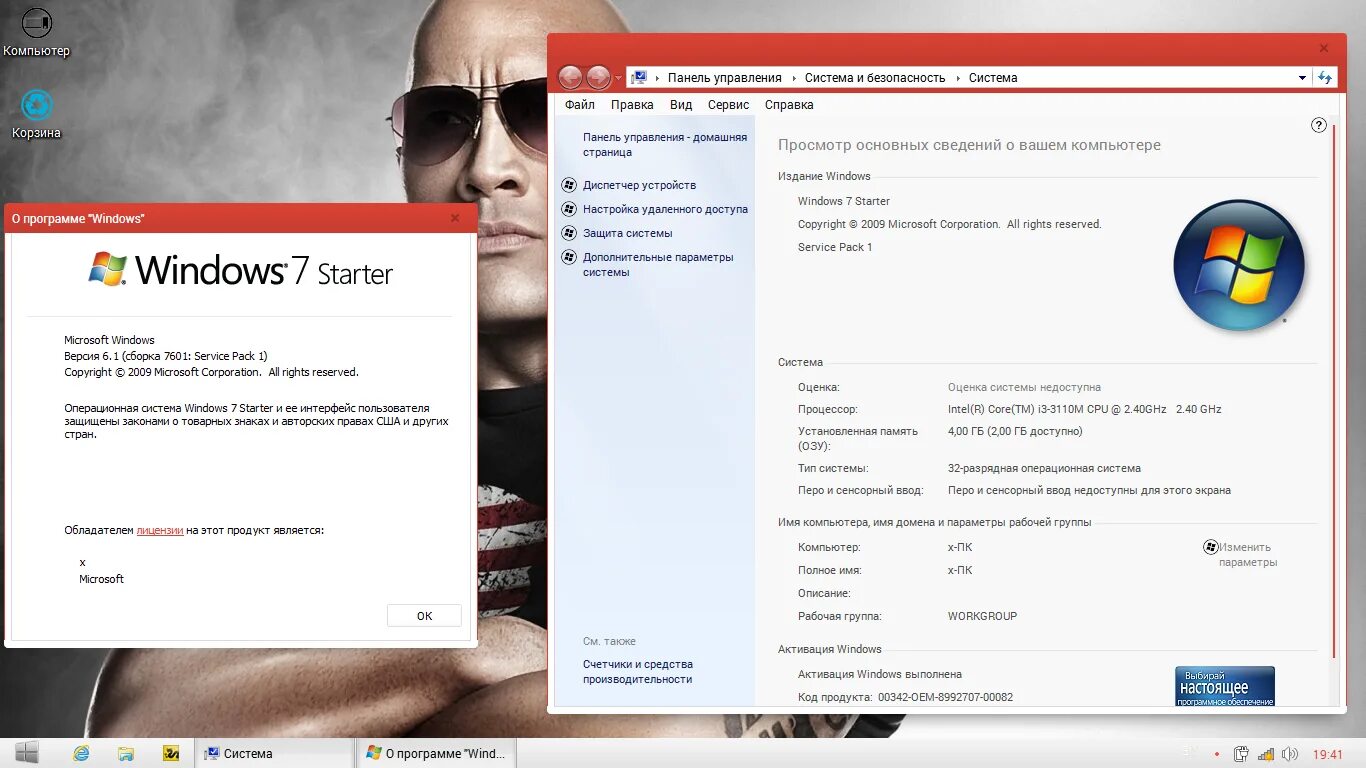Viewport: 1366px width, 768px height.
Task: Open Windows Explorer folder icon in taskbar
Action: pos(126,753)
